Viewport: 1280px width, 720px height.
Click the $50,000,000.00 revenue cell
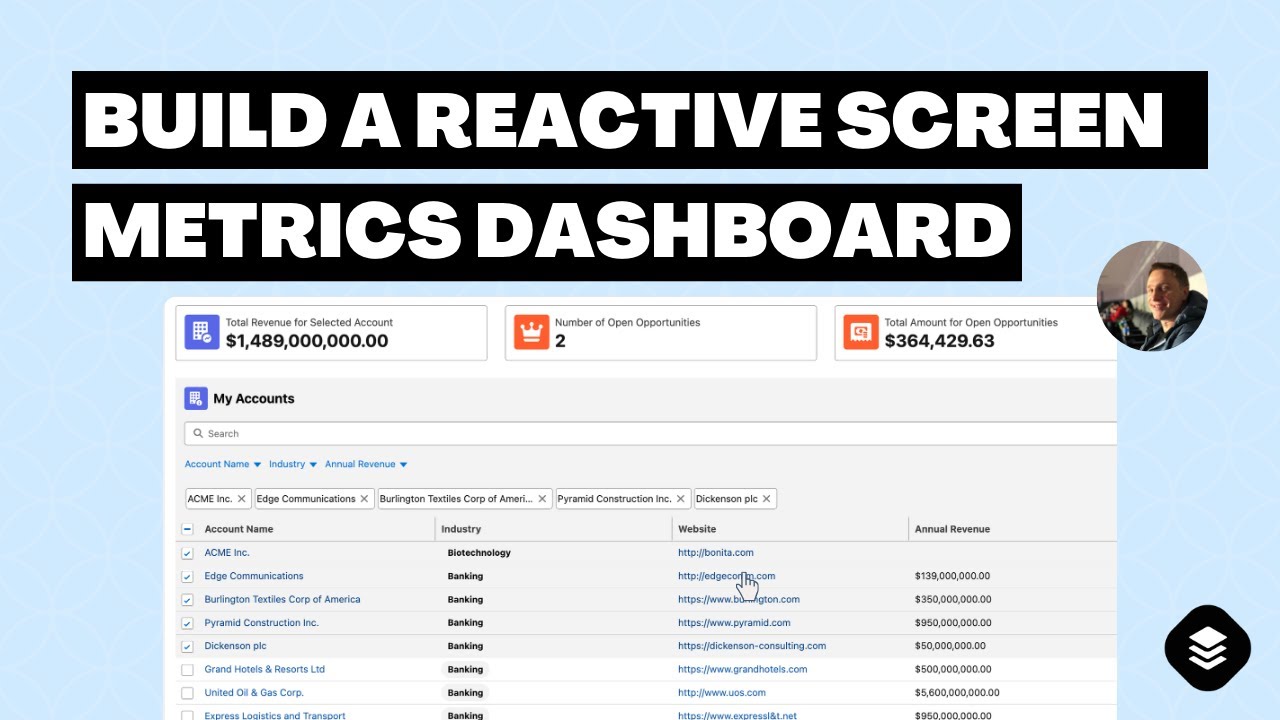950,646
